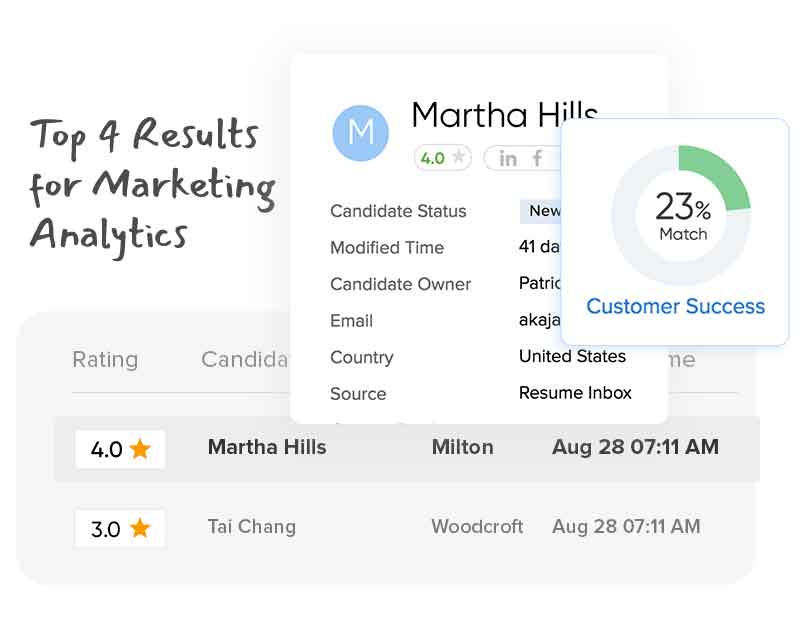The width and height of the screenshot is (800, 620).
Task: Click the New candidate status tag
Action: (x=541, y=211)
